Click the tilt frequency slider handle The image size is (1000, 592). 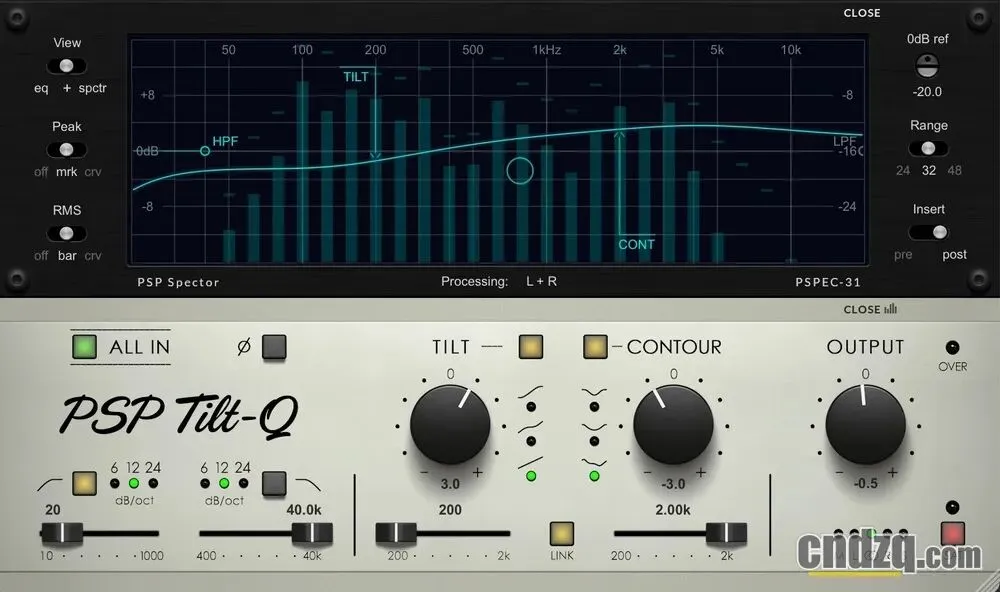[396, 533]
